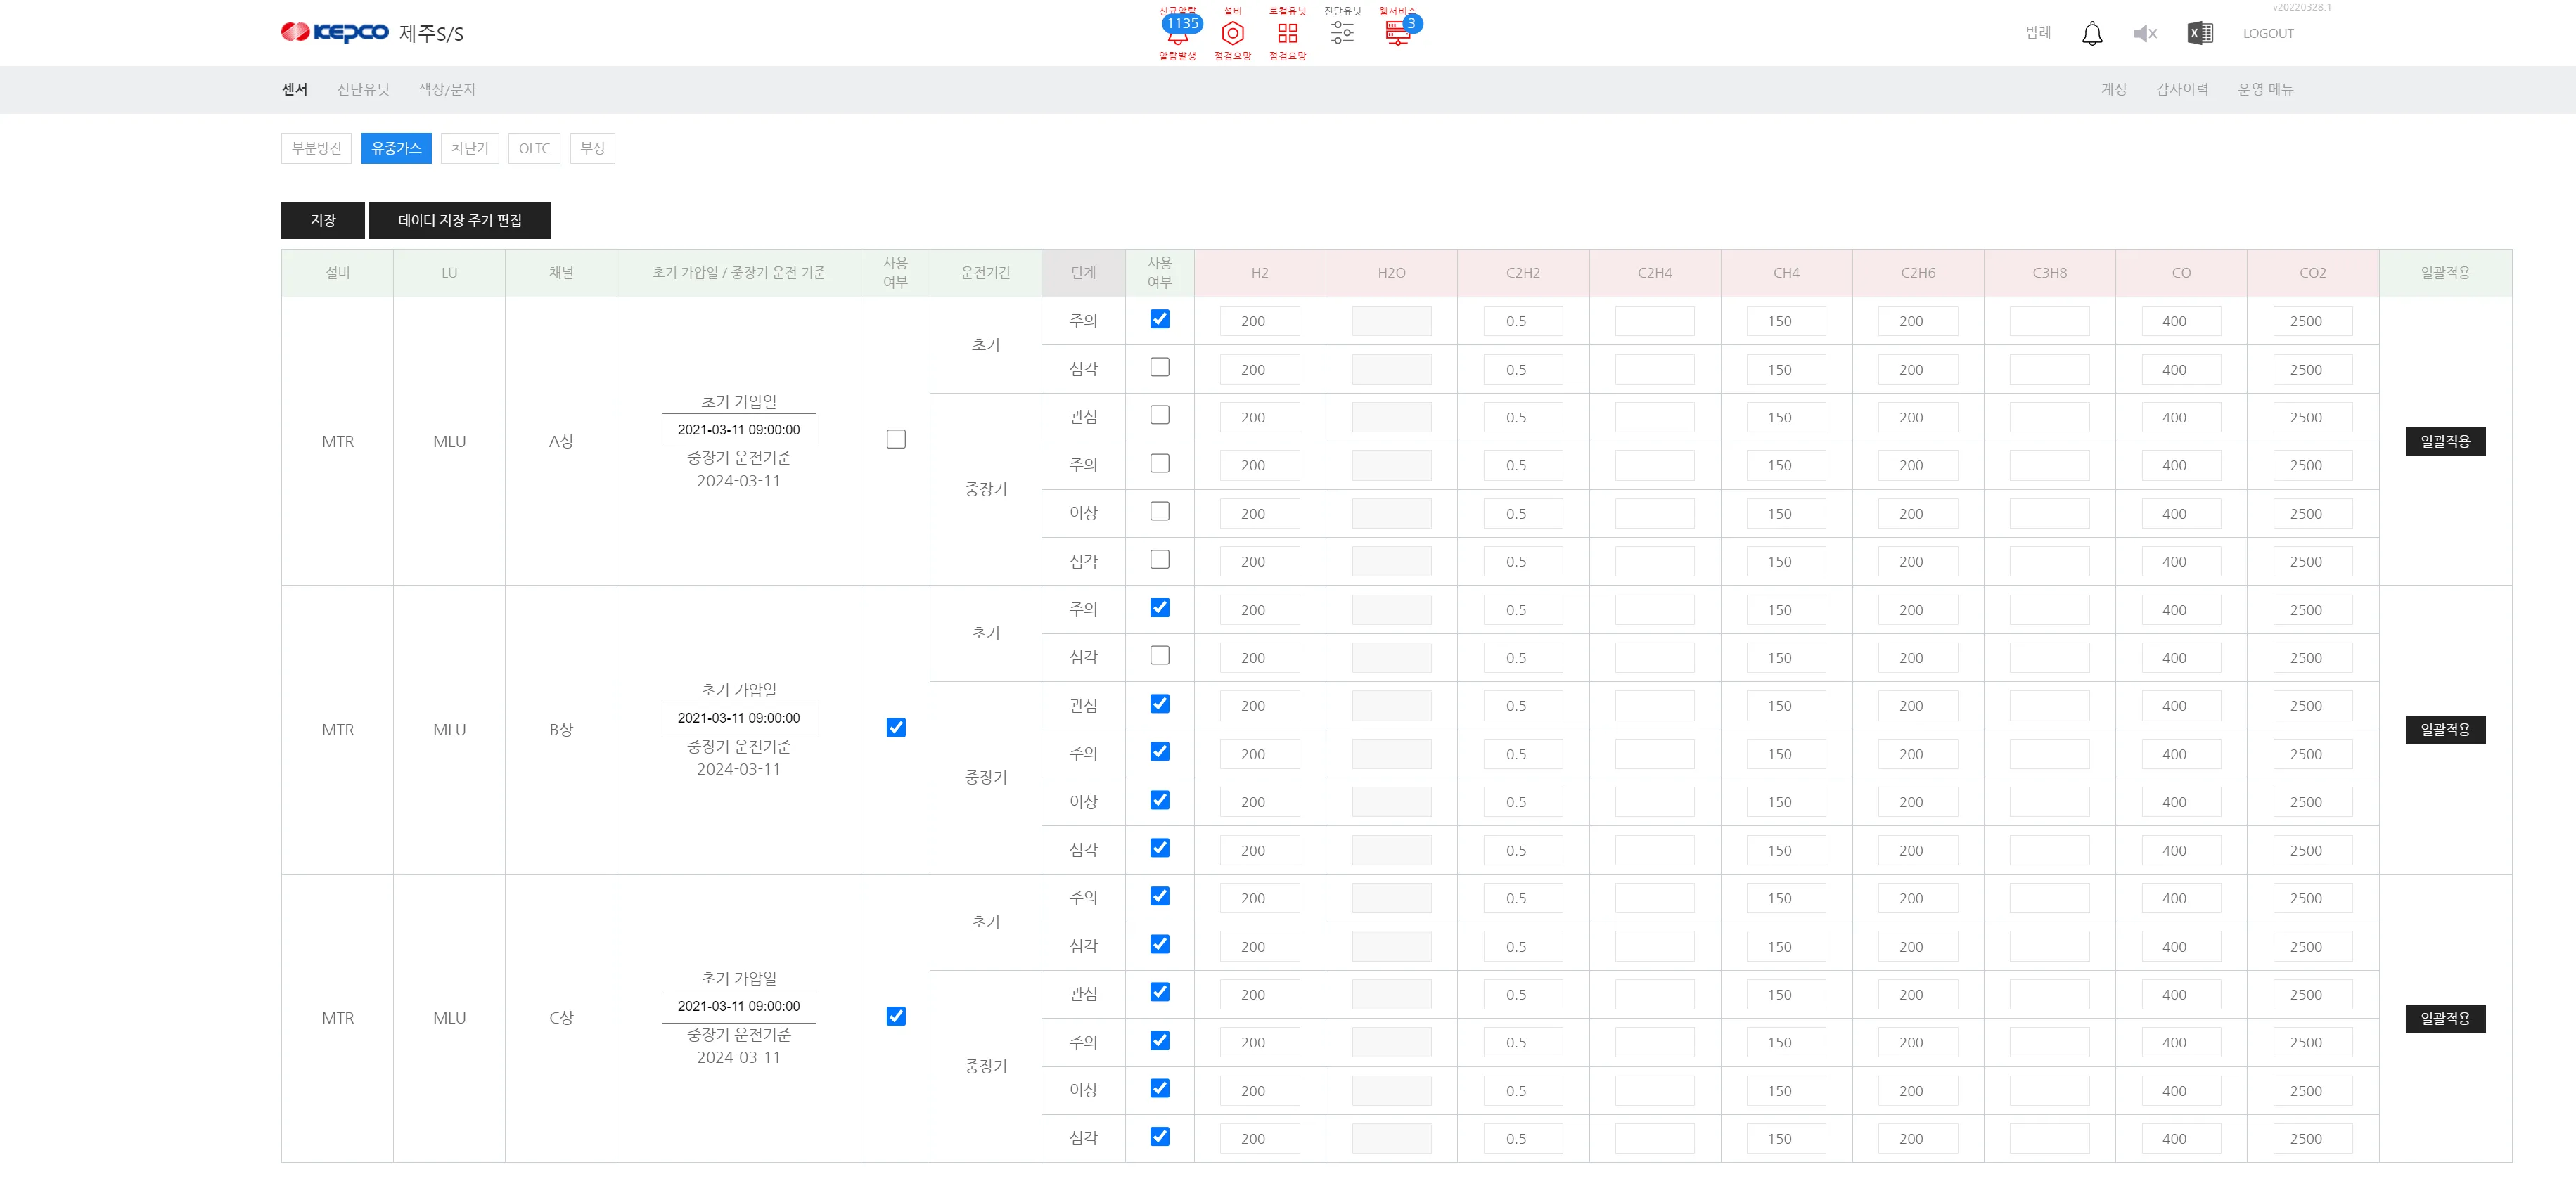Viewport: 2576px width, 1200px height.
Task: Toggle the 사용여부 checkbox for channel A상
Action: pyautogui.click(x=896, y=439)
